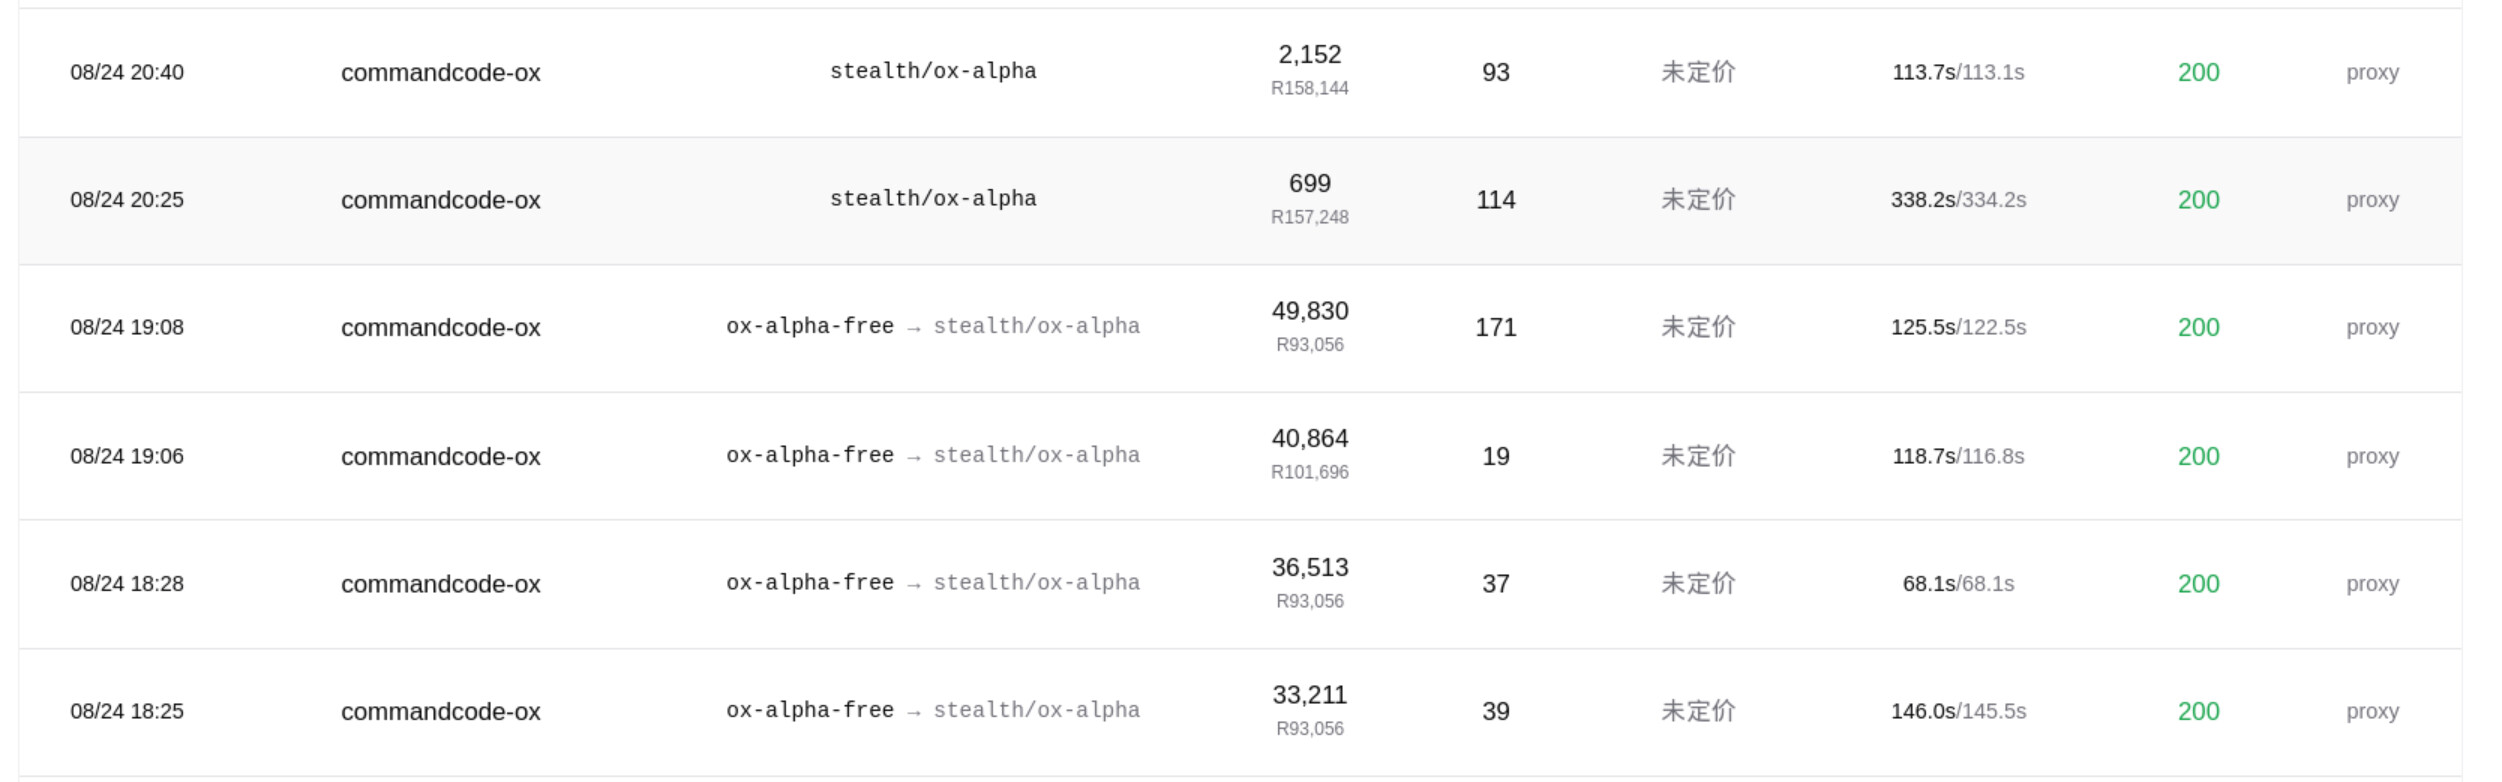
Task: Click stealth/ox-alpha target in 18:28 row
Action: 1037,583
